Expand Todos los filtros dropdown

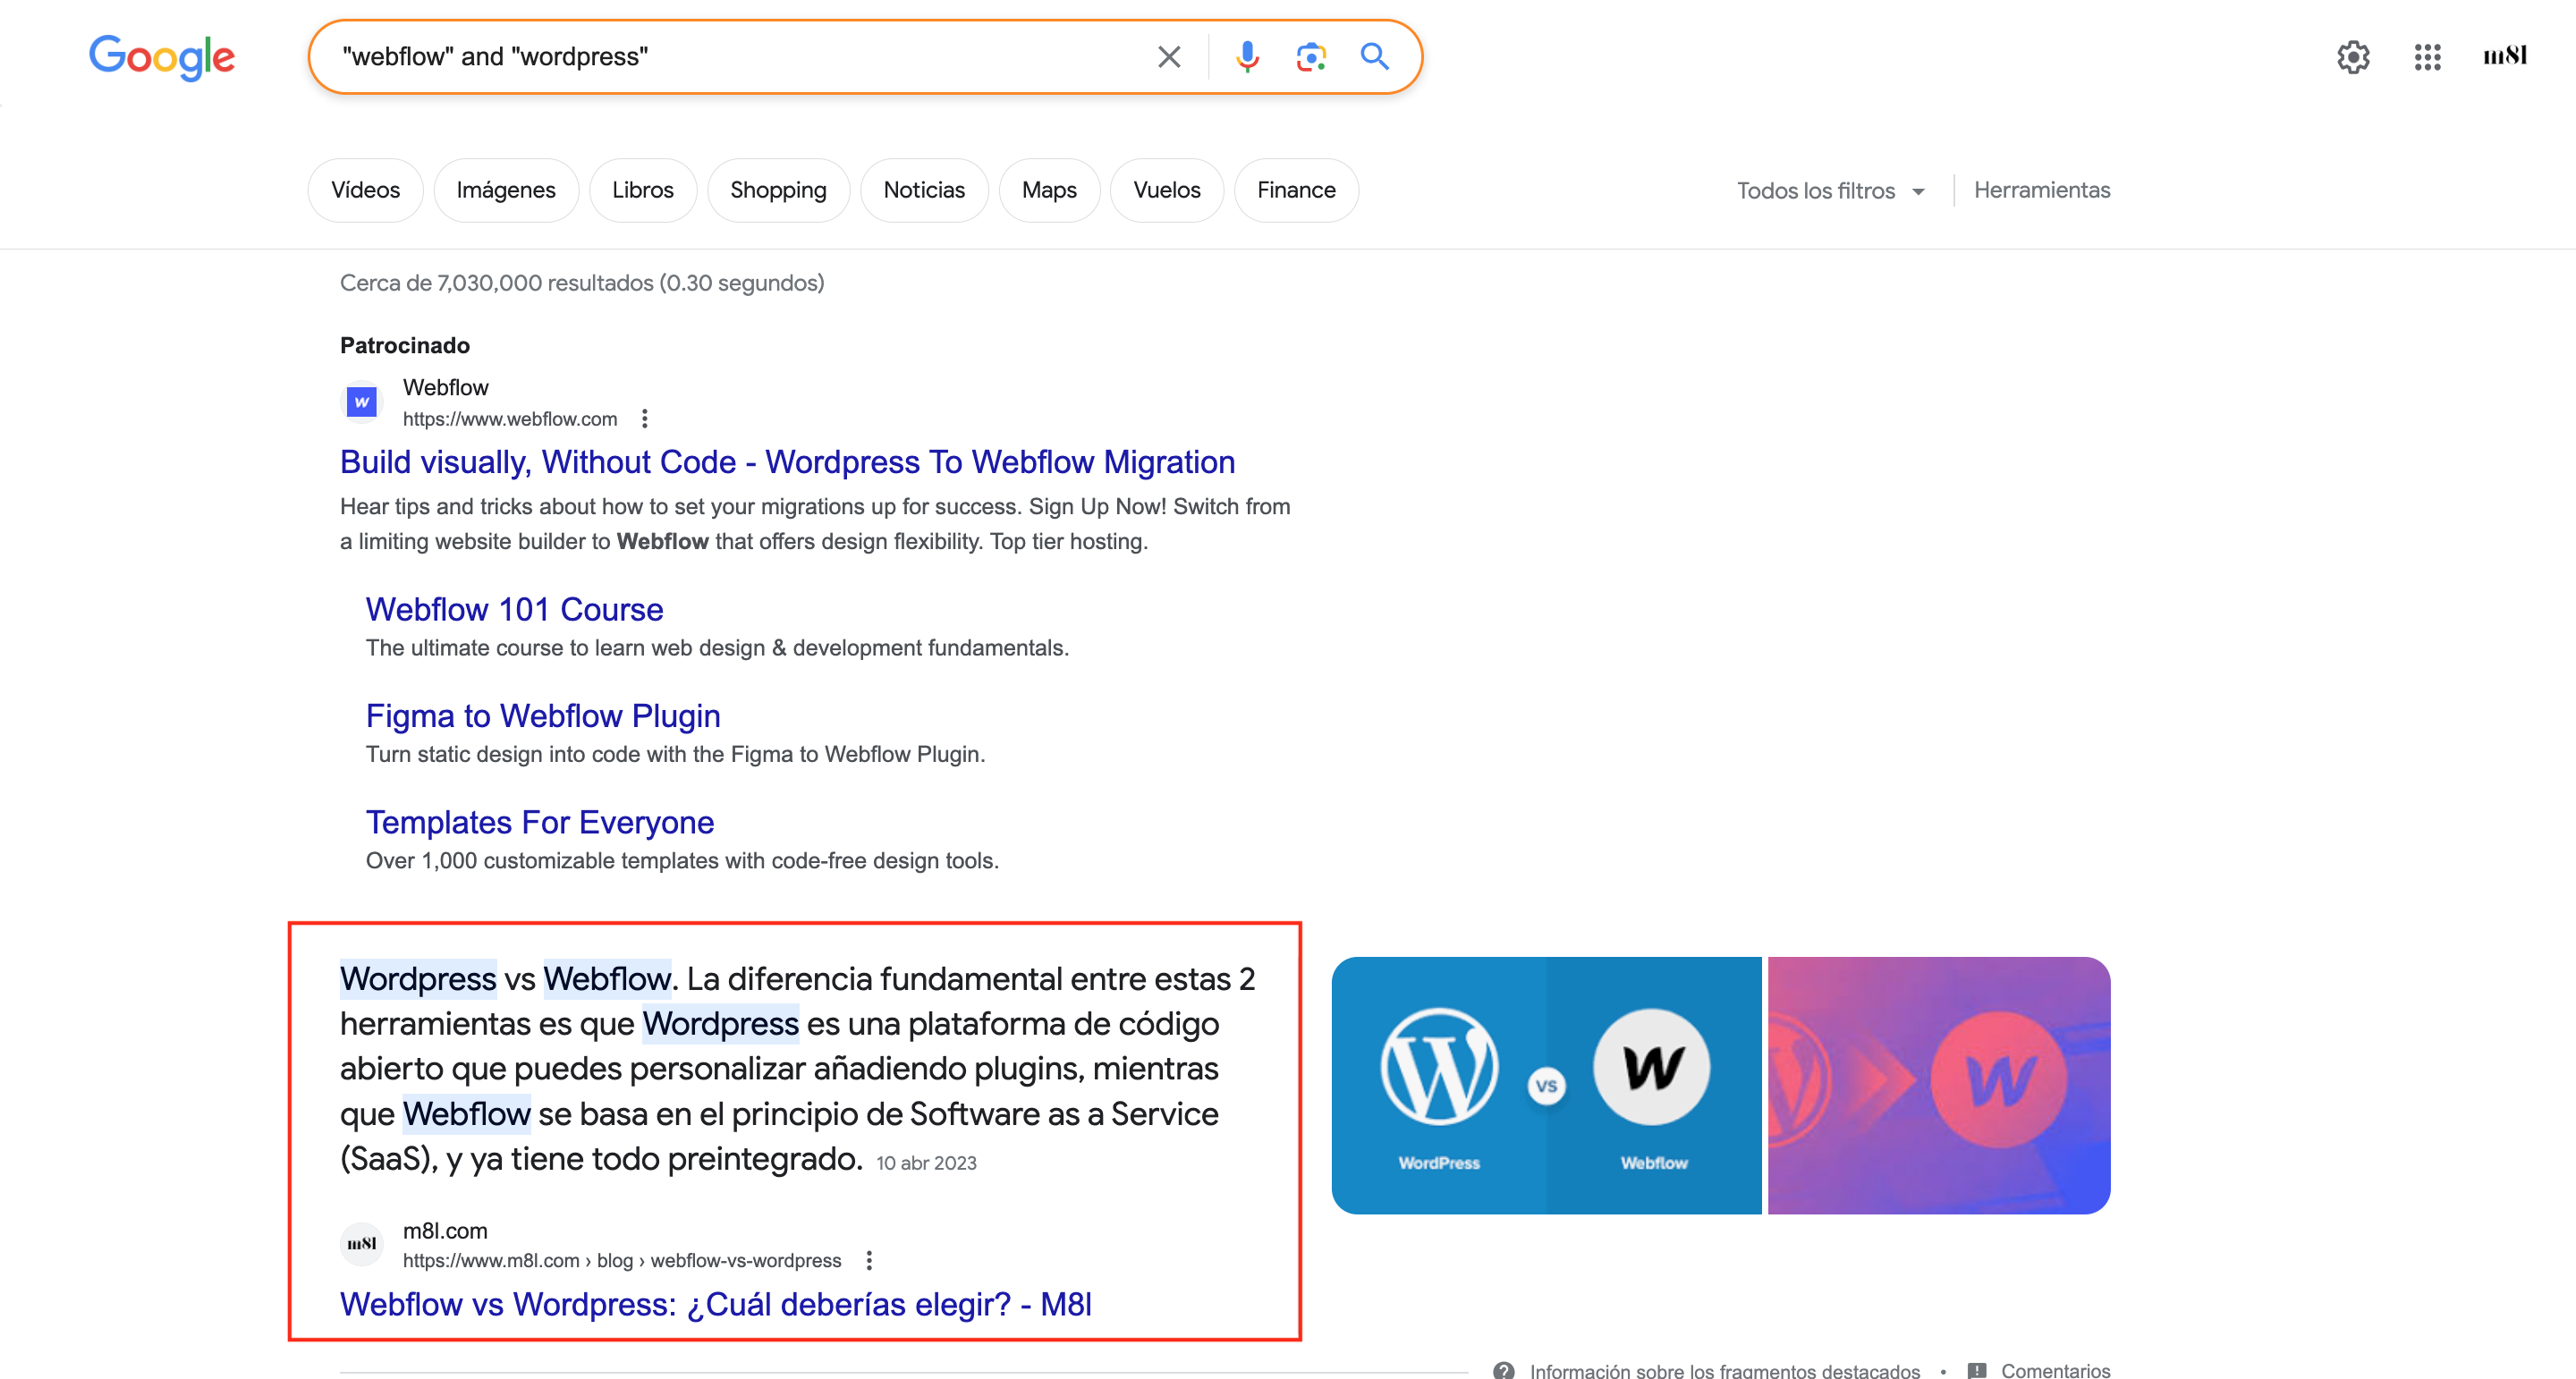pyautogui.click(x=1830, y=191)
